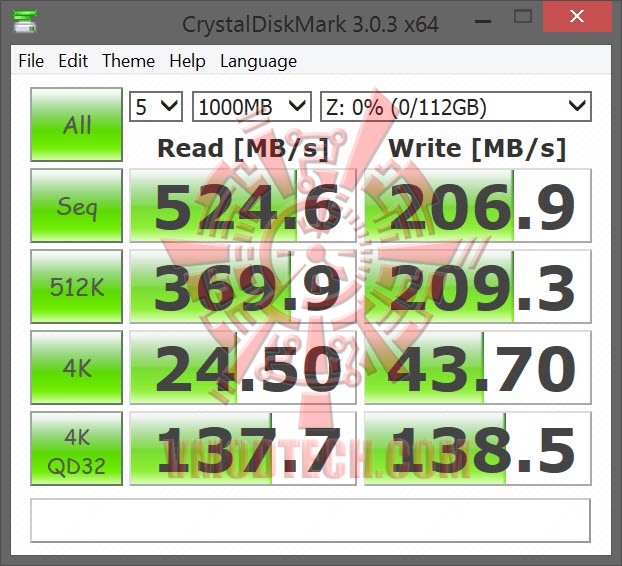Minimize the CrystalDiskMark window

coord(483,20)
